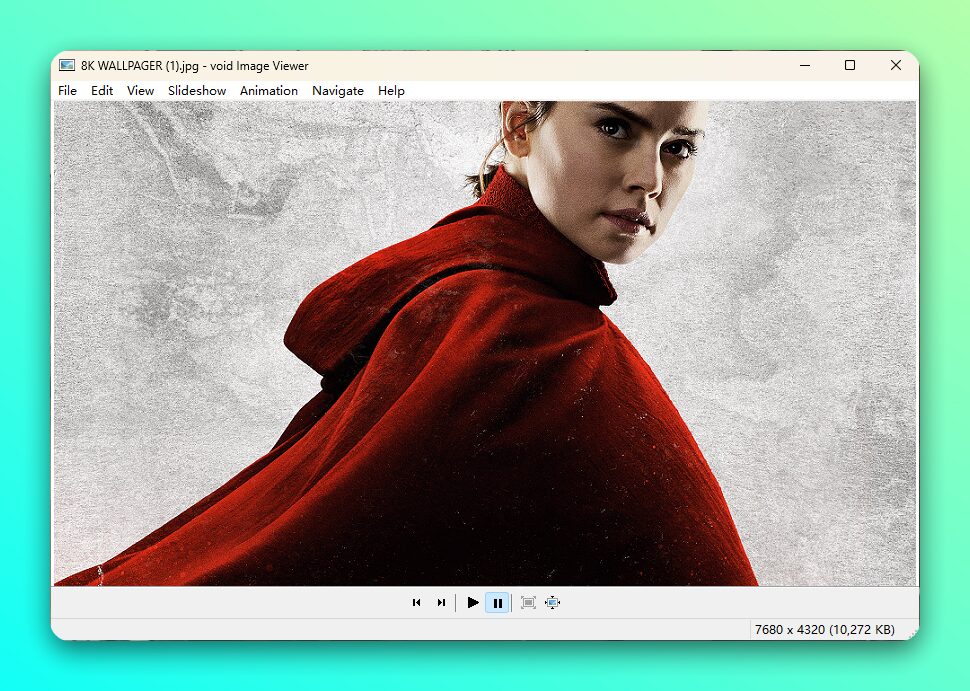Image resolution: width=970 pixels, height=691 pixels.
Task: Minimize the image viewer window
Action: click(x=805, y=65)
